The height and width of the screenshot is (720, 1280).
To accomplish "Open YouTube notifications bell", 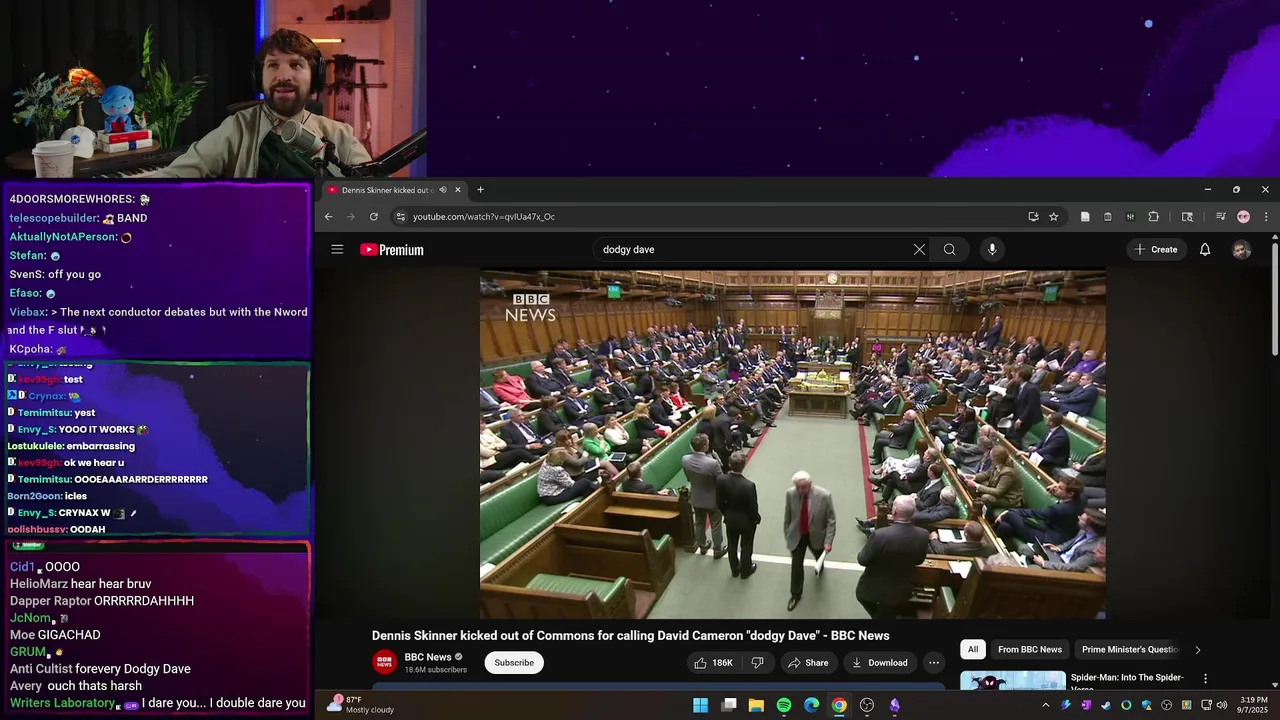I will [x=1205, y=250].
